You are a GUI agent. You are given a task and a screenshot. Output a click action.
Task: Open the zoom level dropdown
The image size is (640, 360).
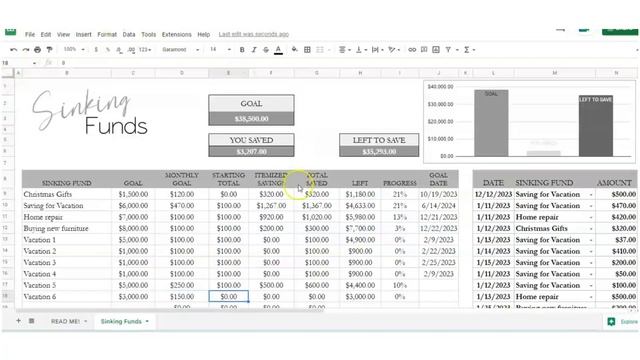(x=74, y=49)
